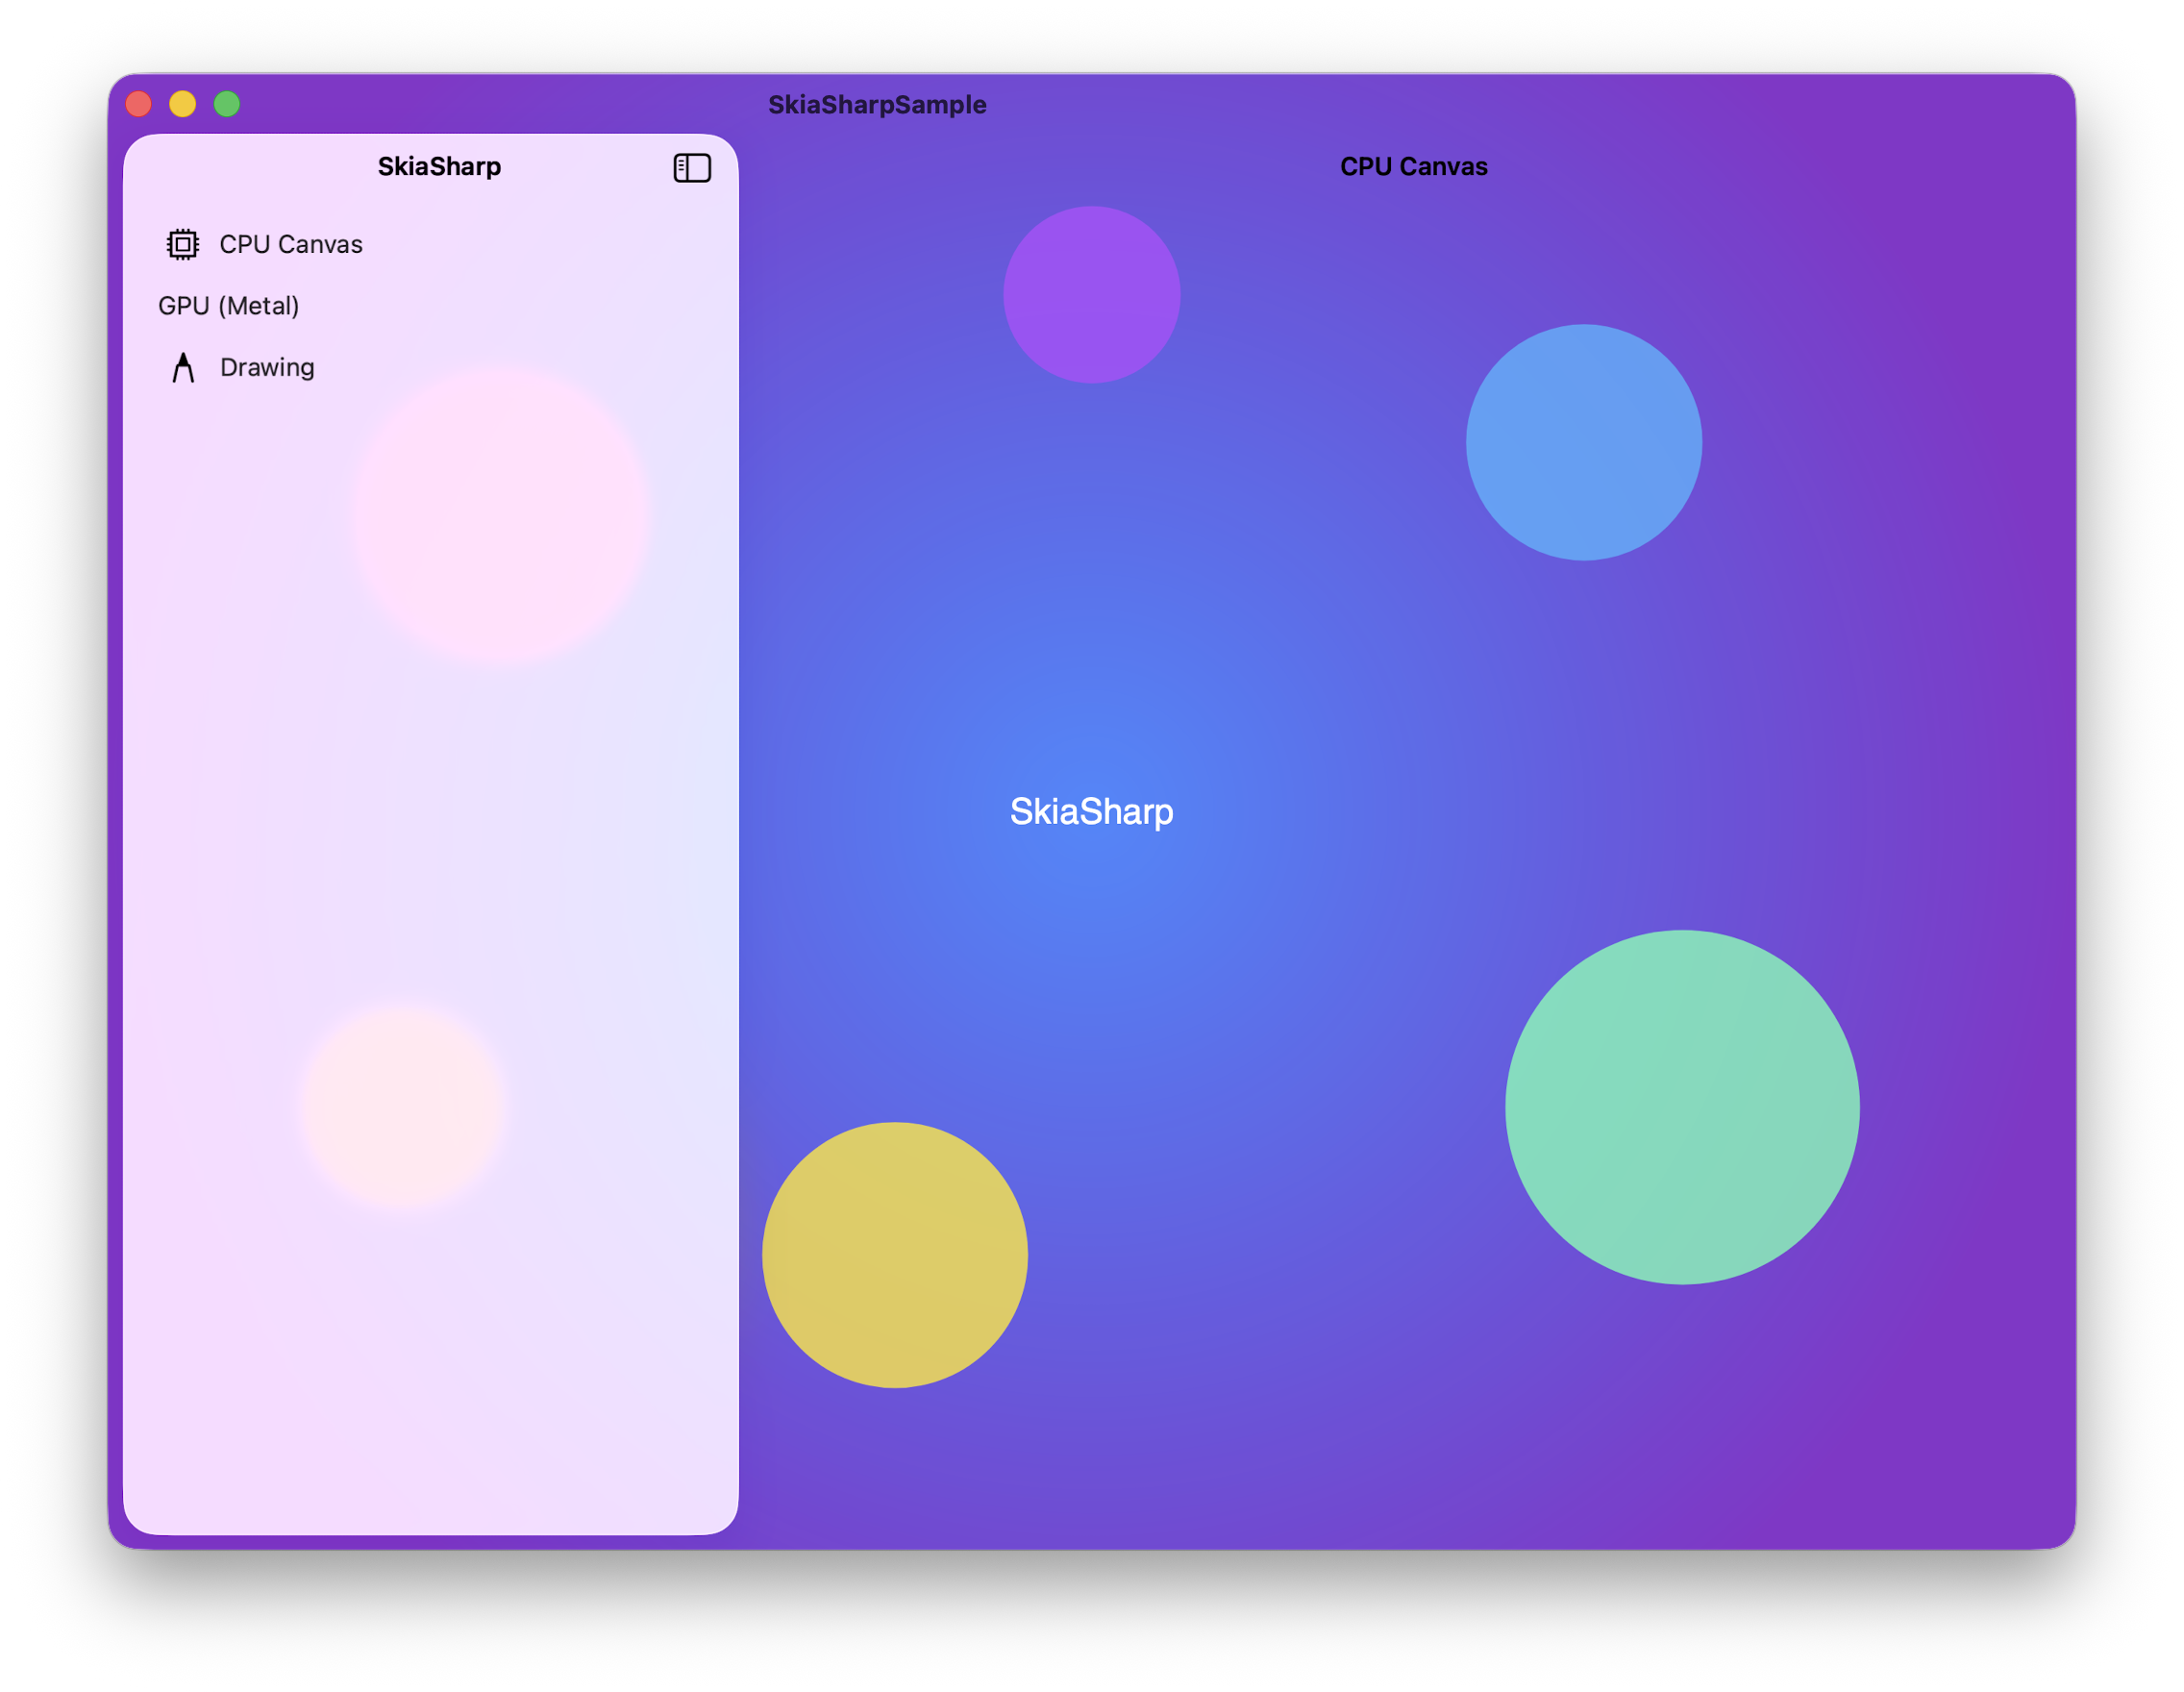Minimize the window with the yellow button
The image size is (2184, 1692).
pos(183,104)
